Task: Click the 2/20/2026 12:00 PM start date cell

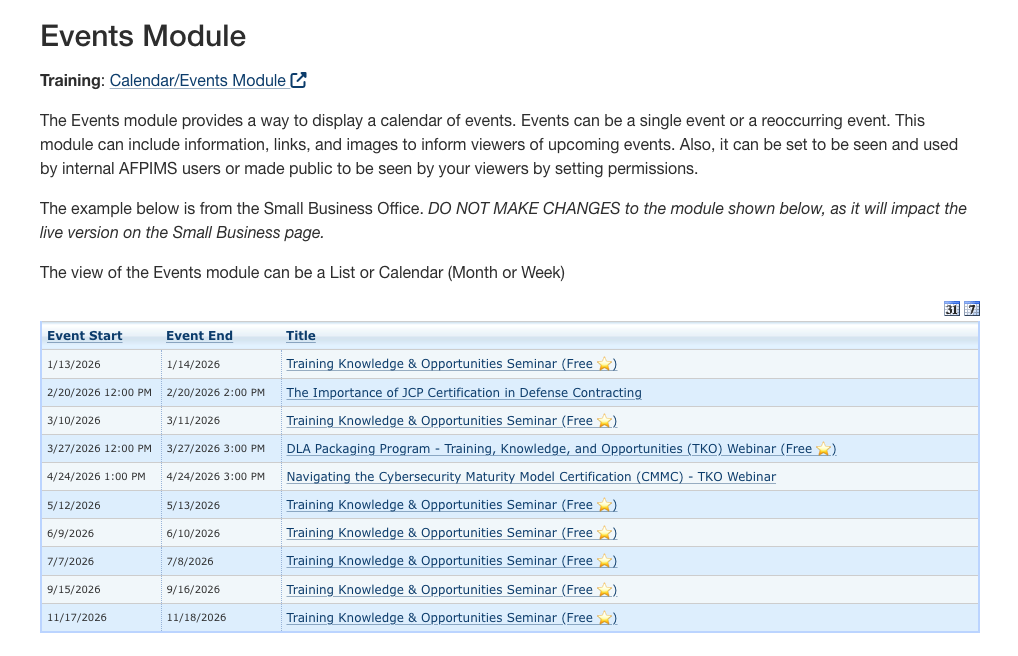Action: point(99,393)
